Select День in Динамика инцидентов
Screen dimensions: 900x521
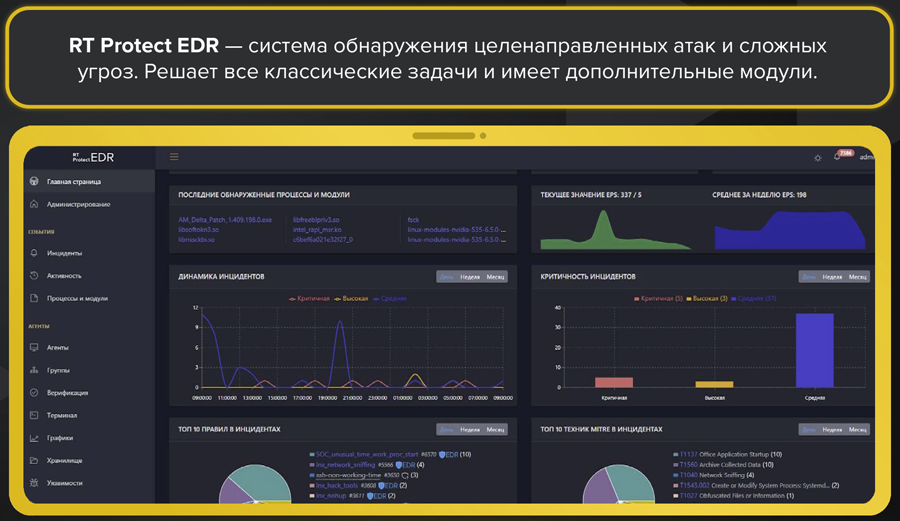click(447, 277)
